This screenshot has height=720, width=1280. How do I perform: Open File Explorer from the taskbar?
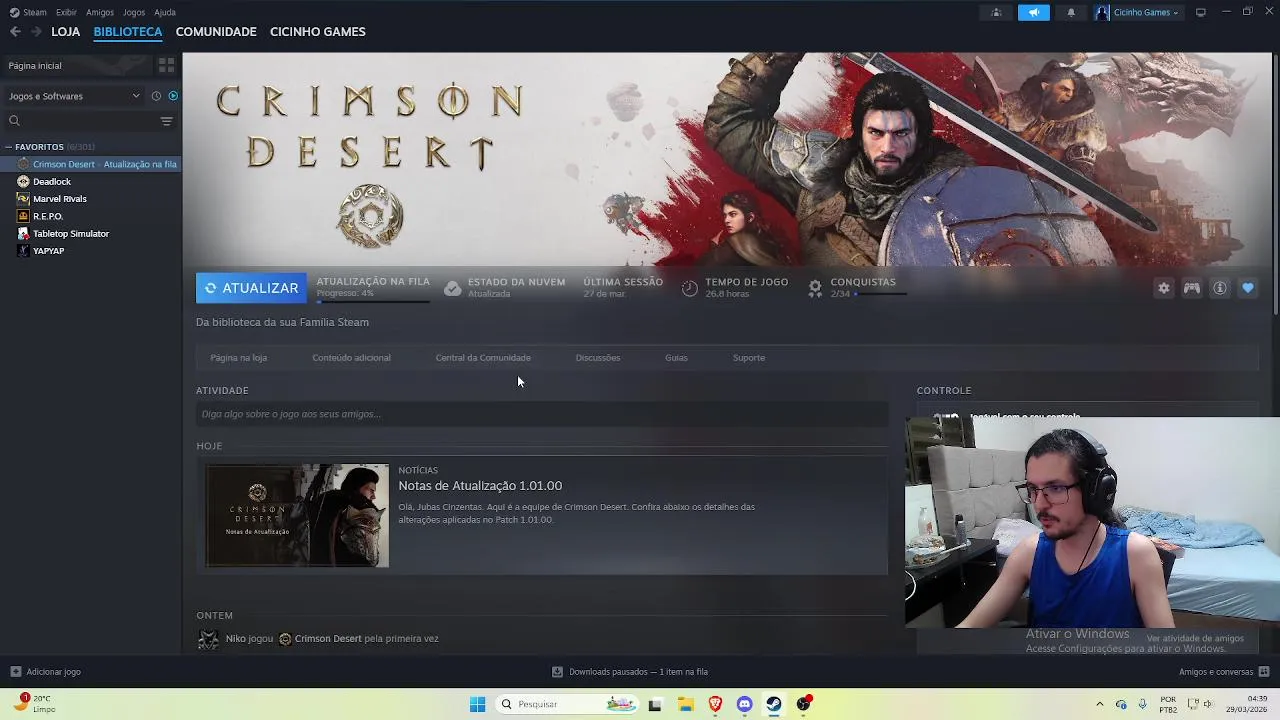point(685,704)
